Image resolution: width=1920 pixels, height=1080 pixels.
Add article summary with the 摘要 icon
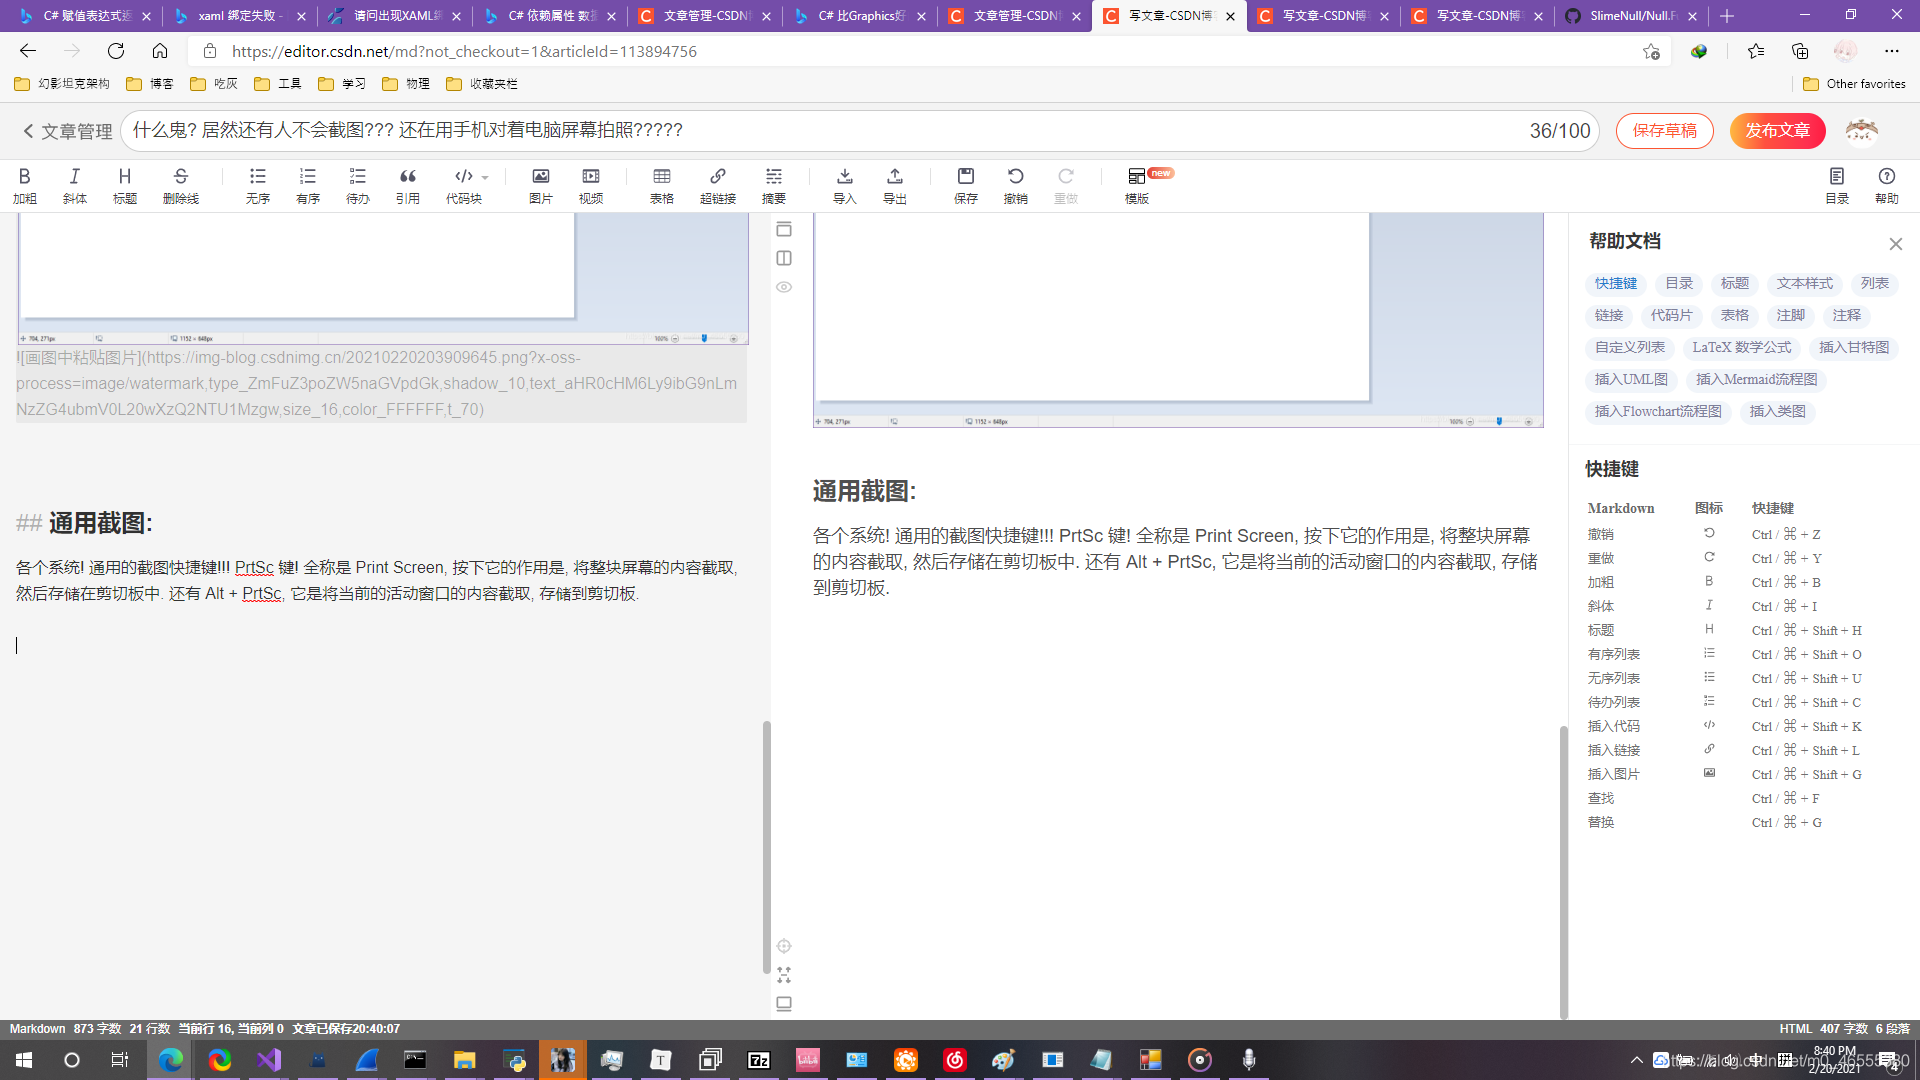pos(774,186)
